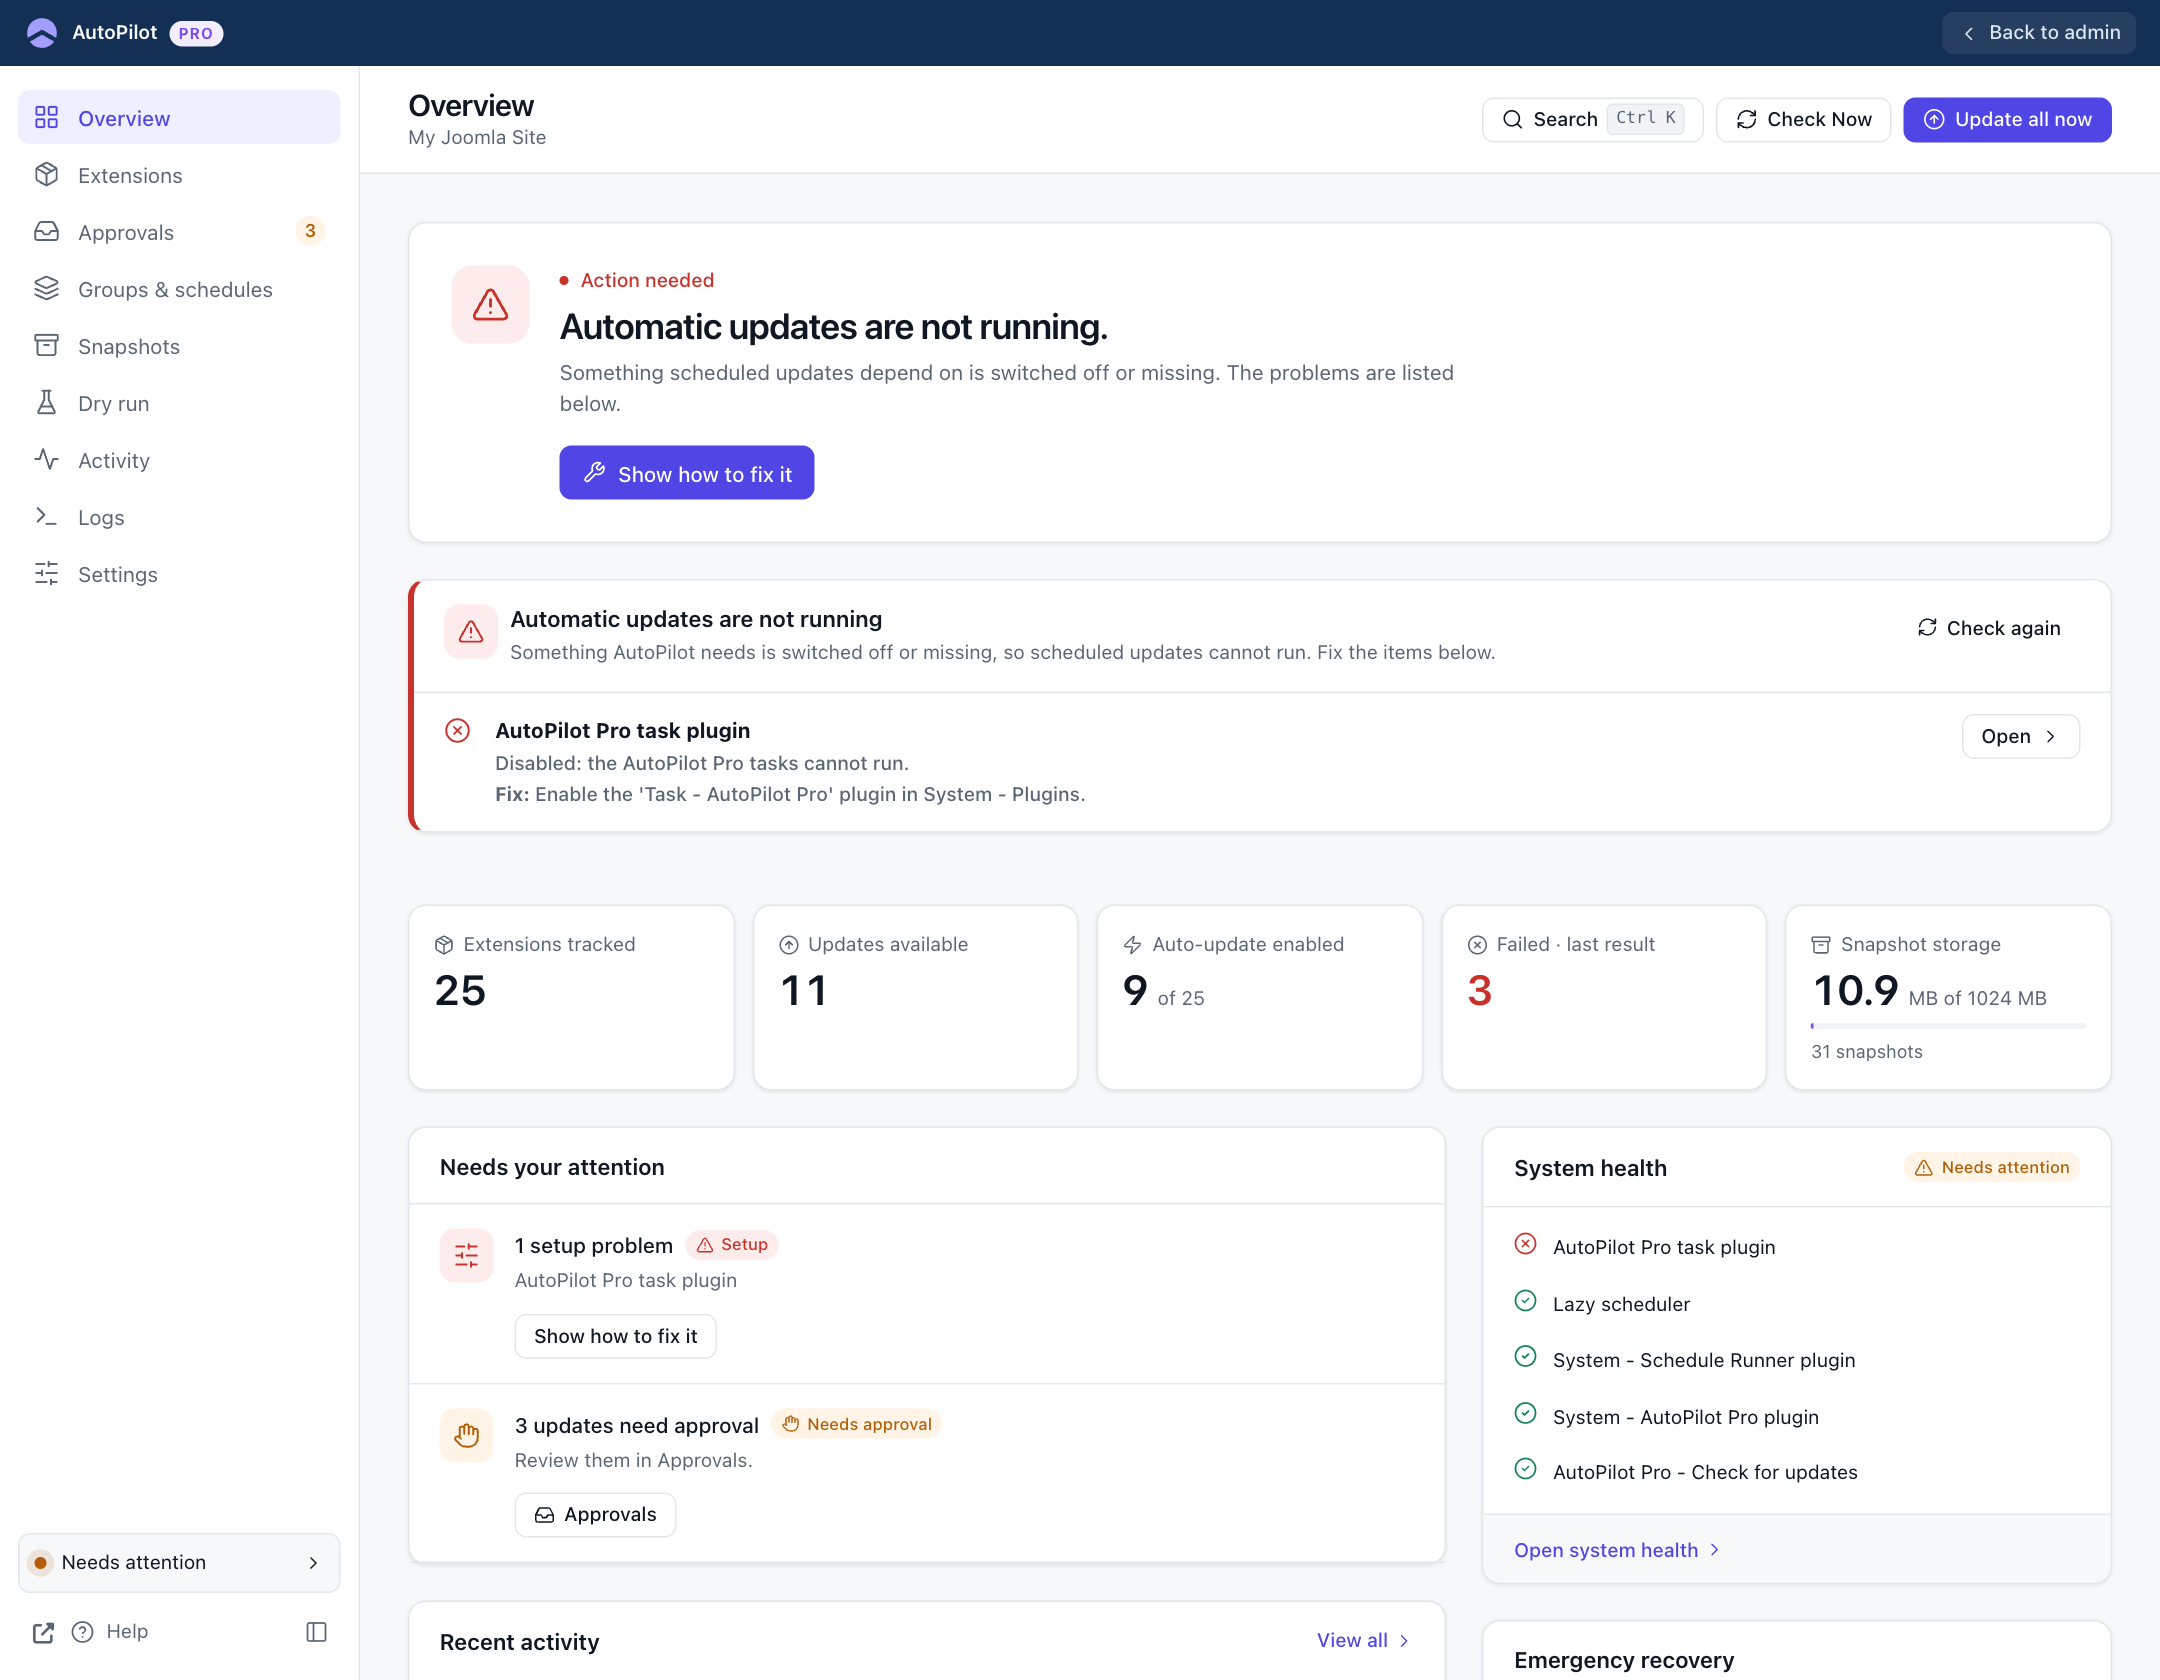Click the hand icon next to 3 updates need approval
This screenshot has width=2160, height=1680.
(x=466, y=1435)
